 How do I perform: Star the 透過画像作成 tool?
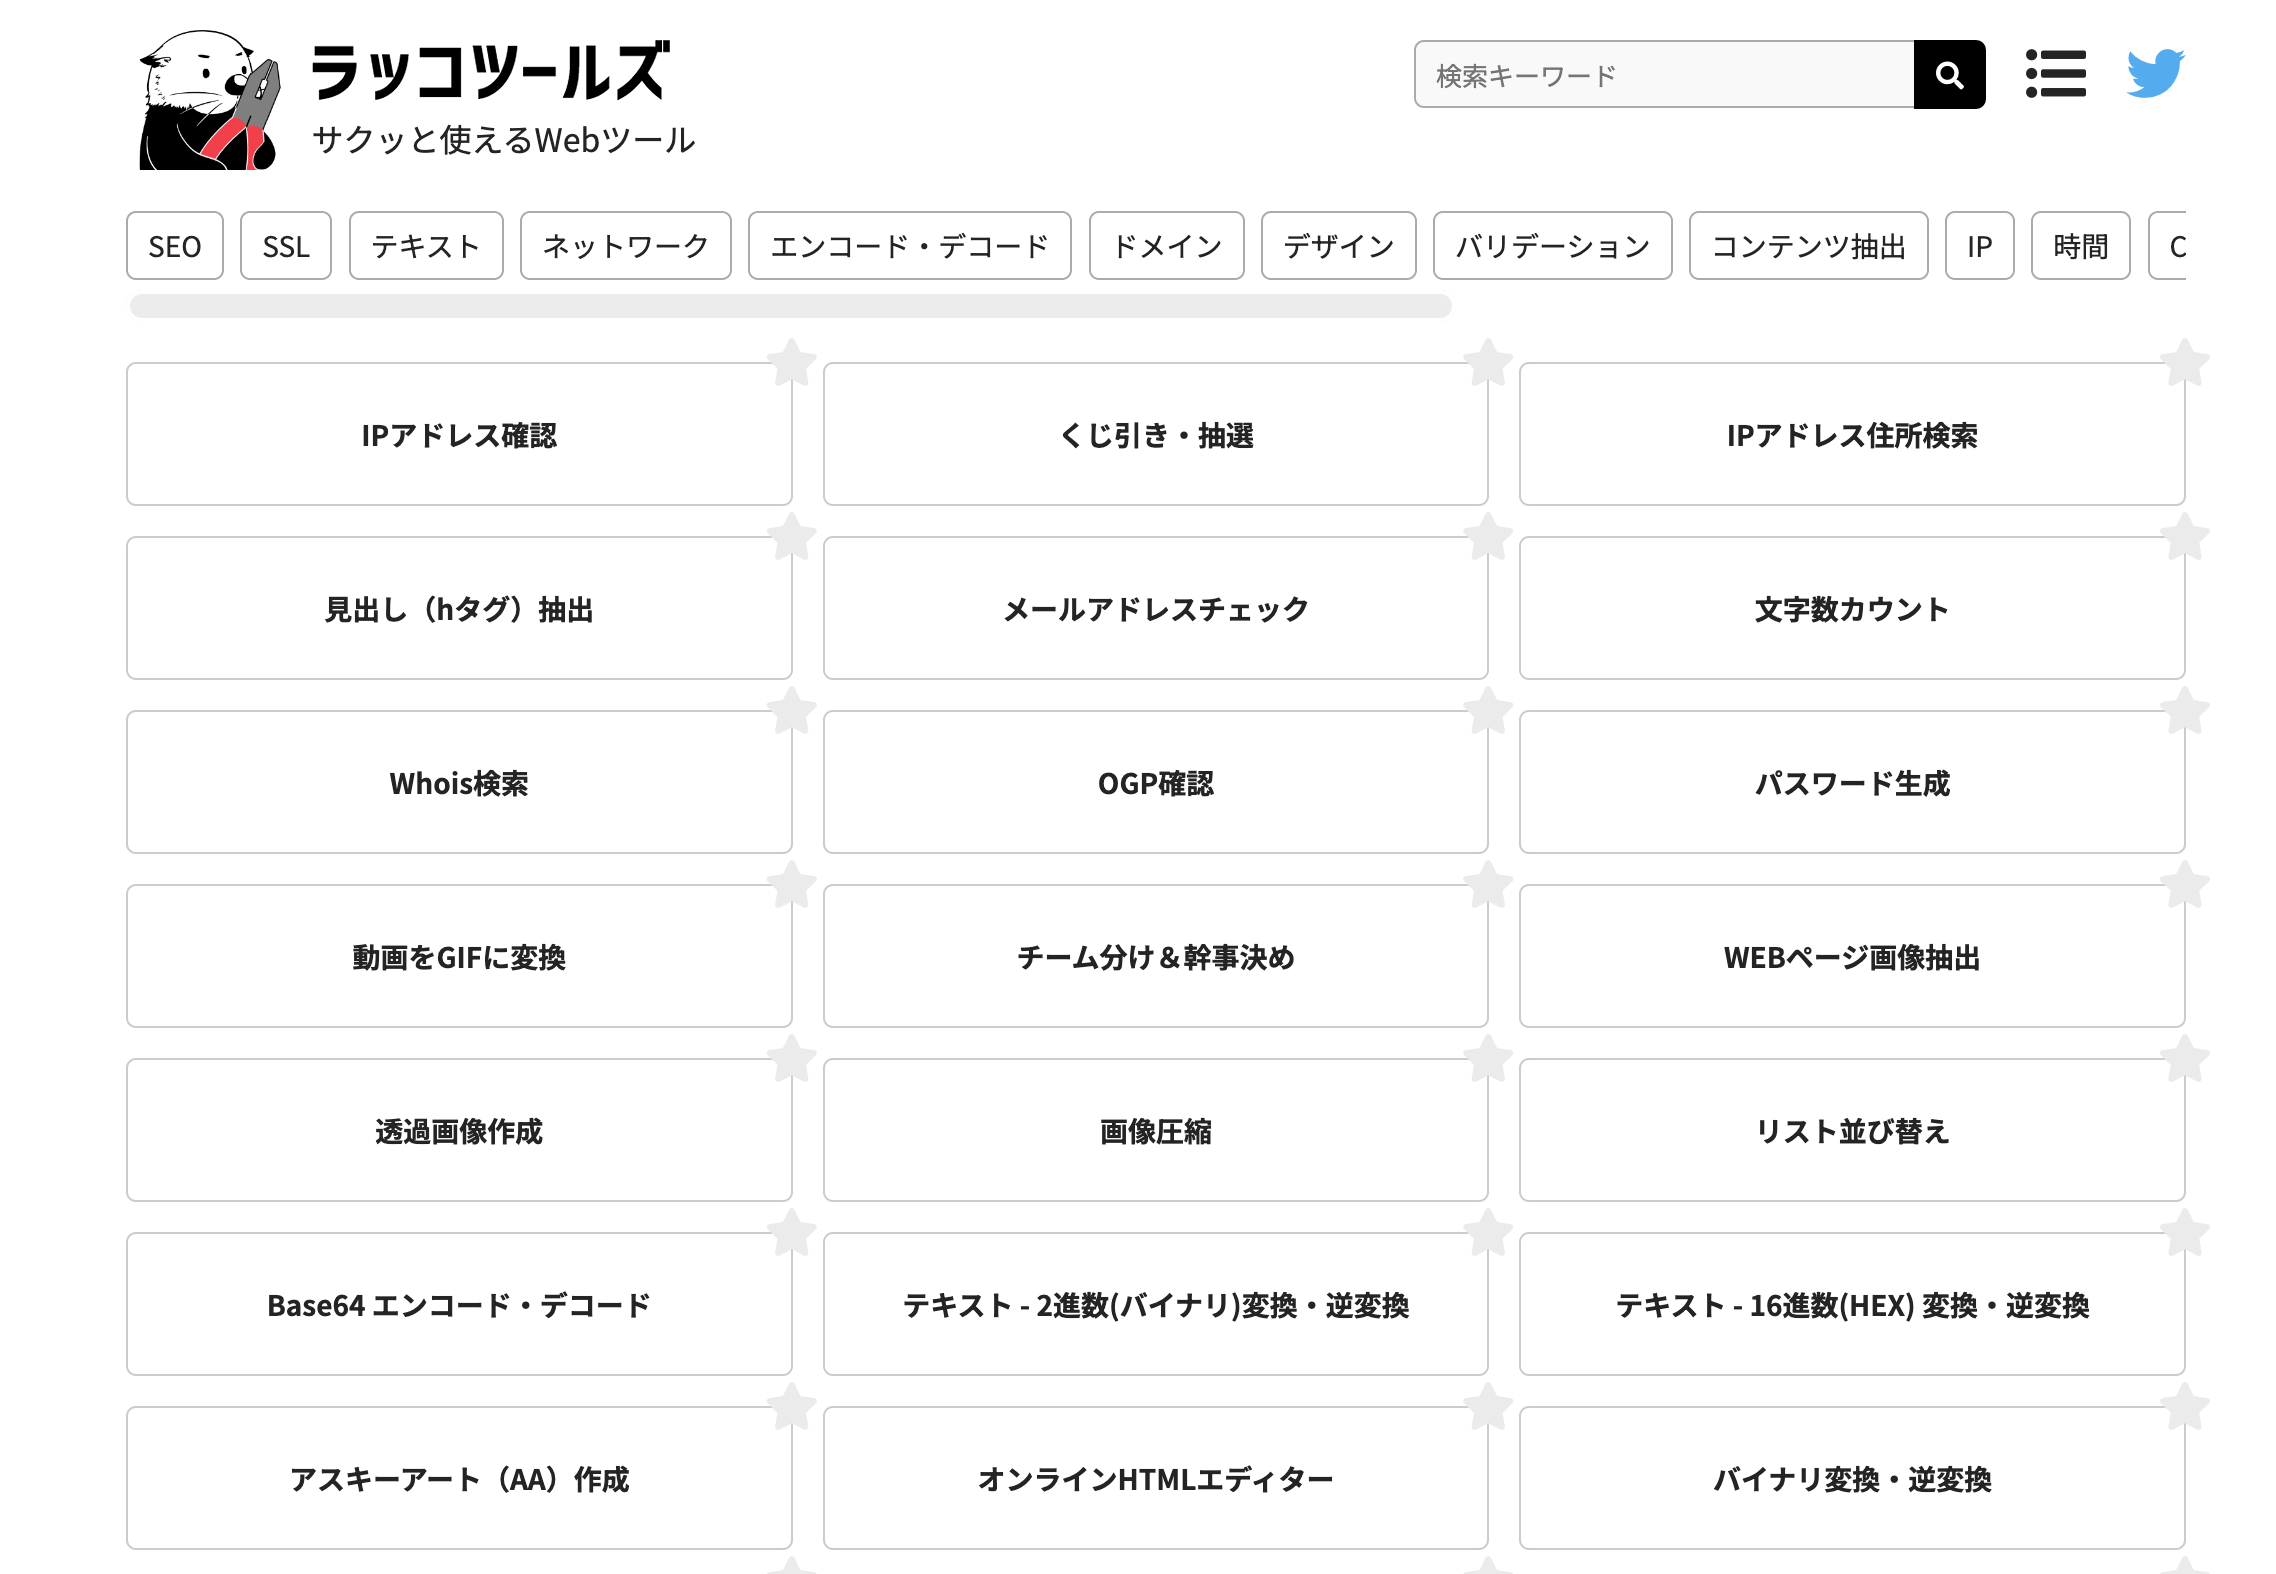click(791, 1058)
